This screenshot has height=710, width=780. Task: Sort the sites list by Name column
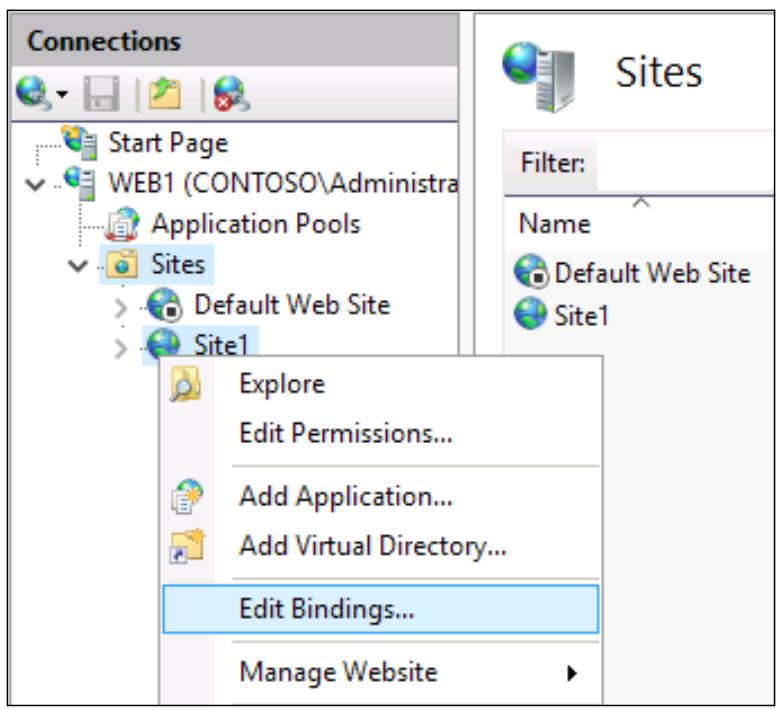pos(555,223)
